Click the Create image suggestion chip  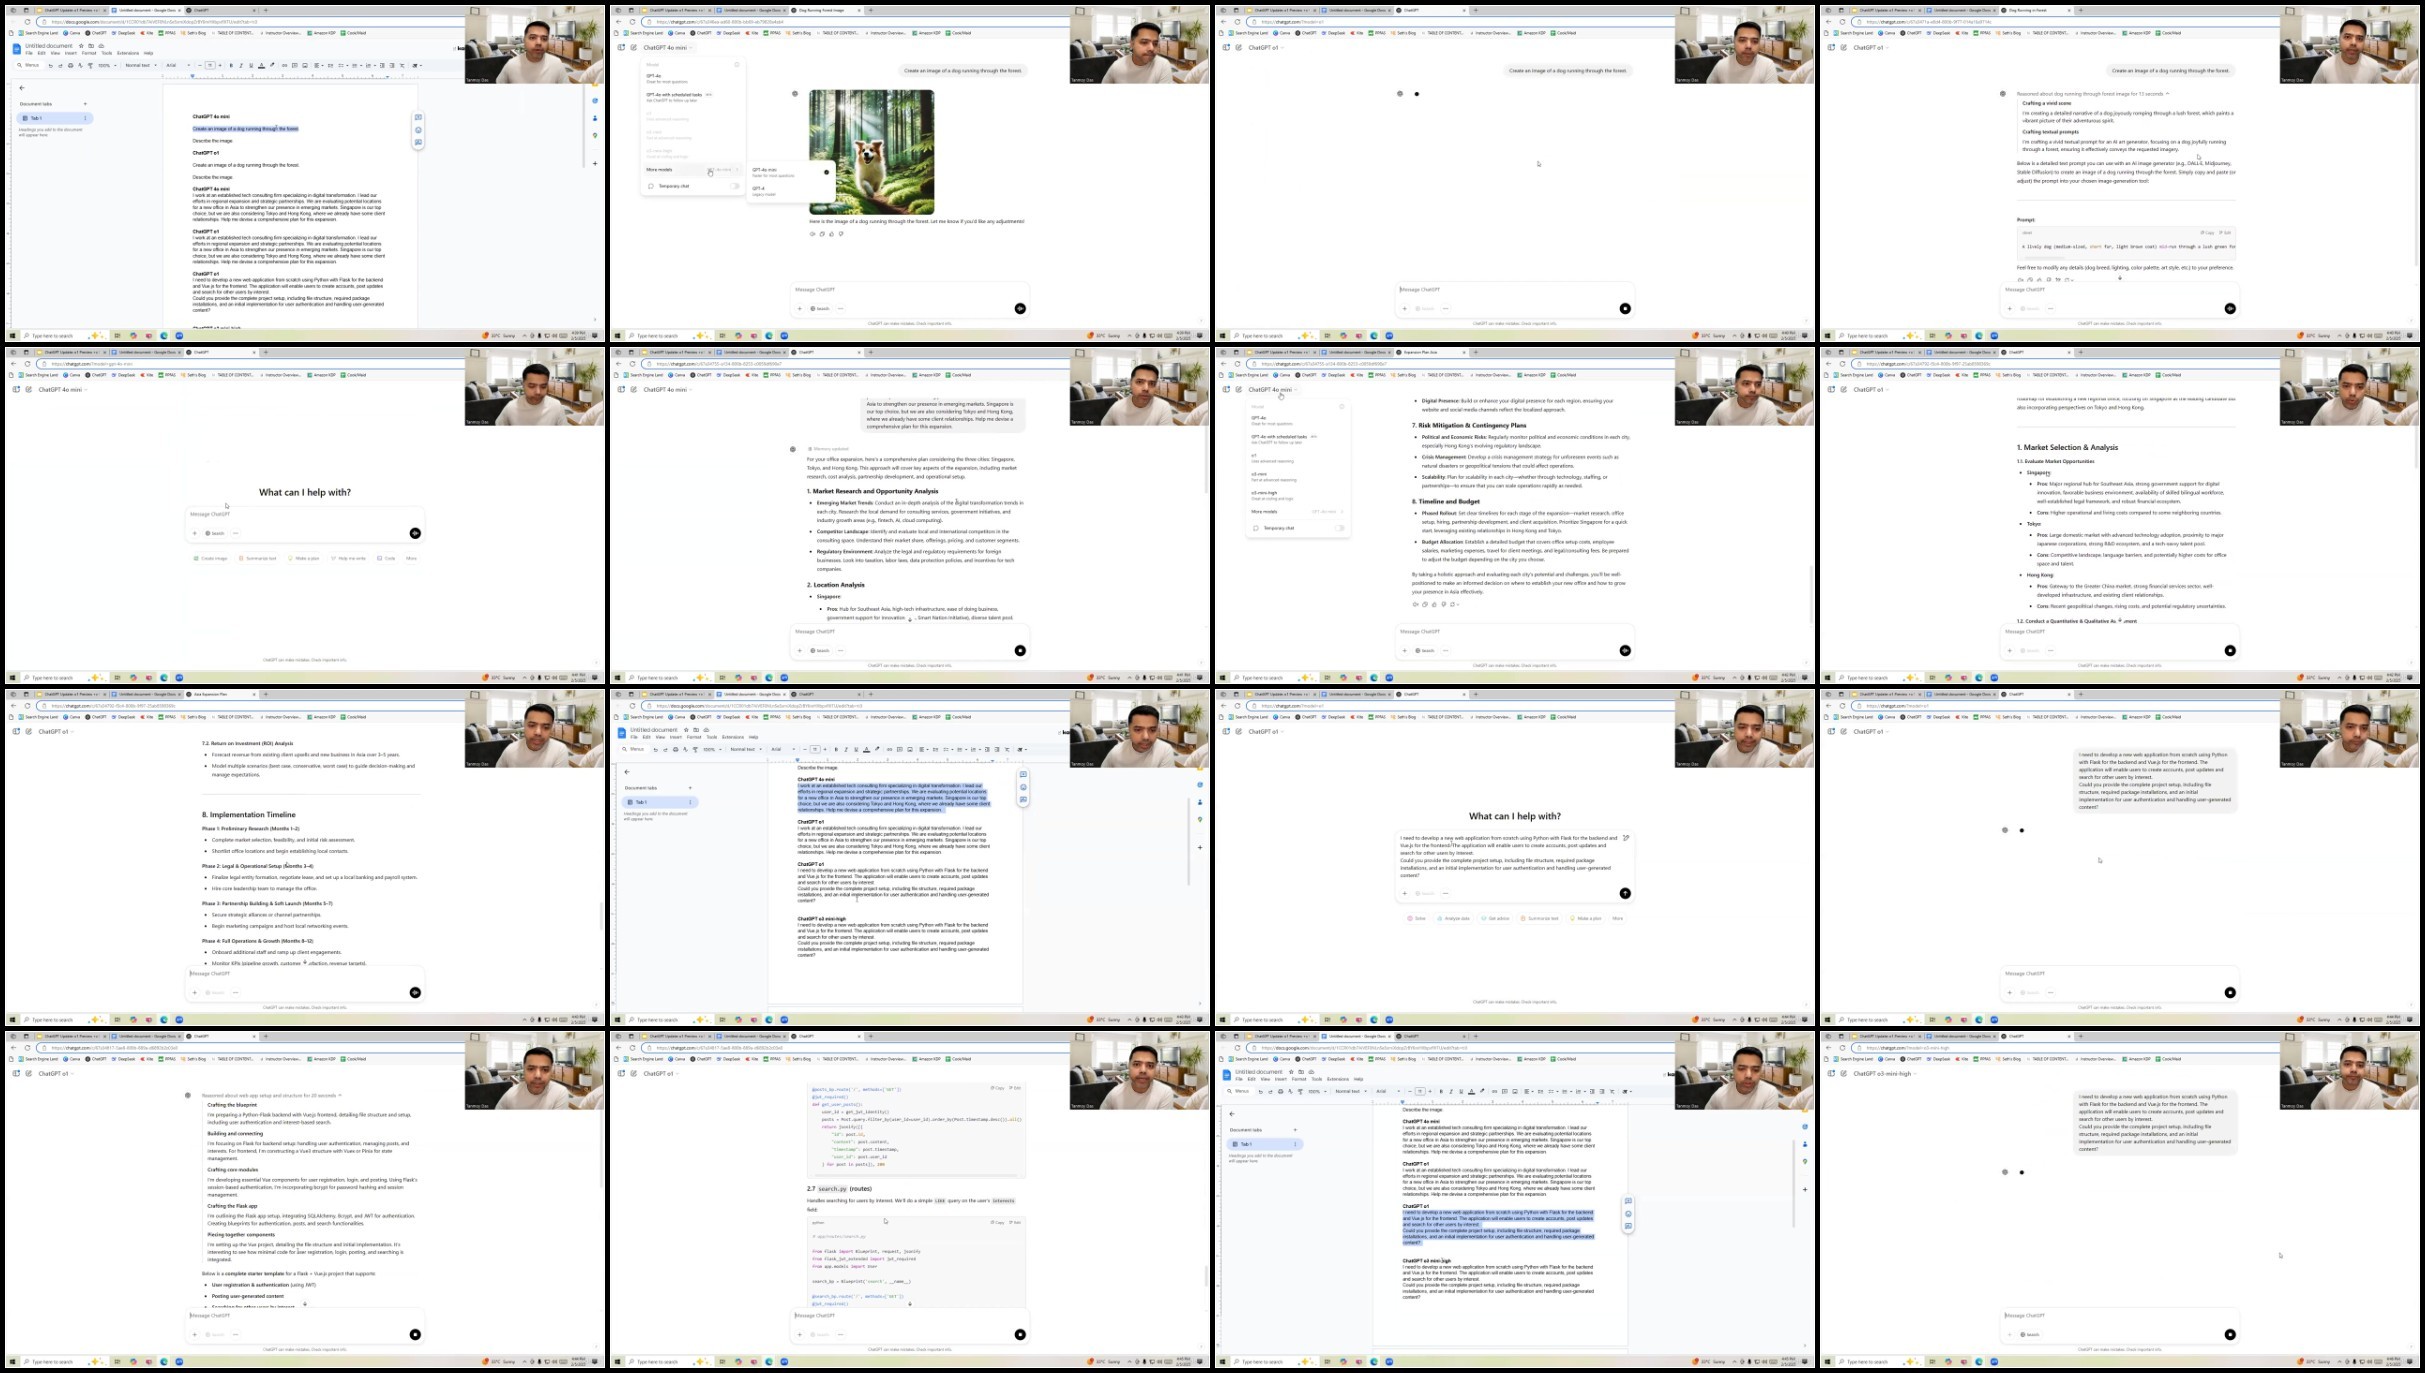point(211,558)
